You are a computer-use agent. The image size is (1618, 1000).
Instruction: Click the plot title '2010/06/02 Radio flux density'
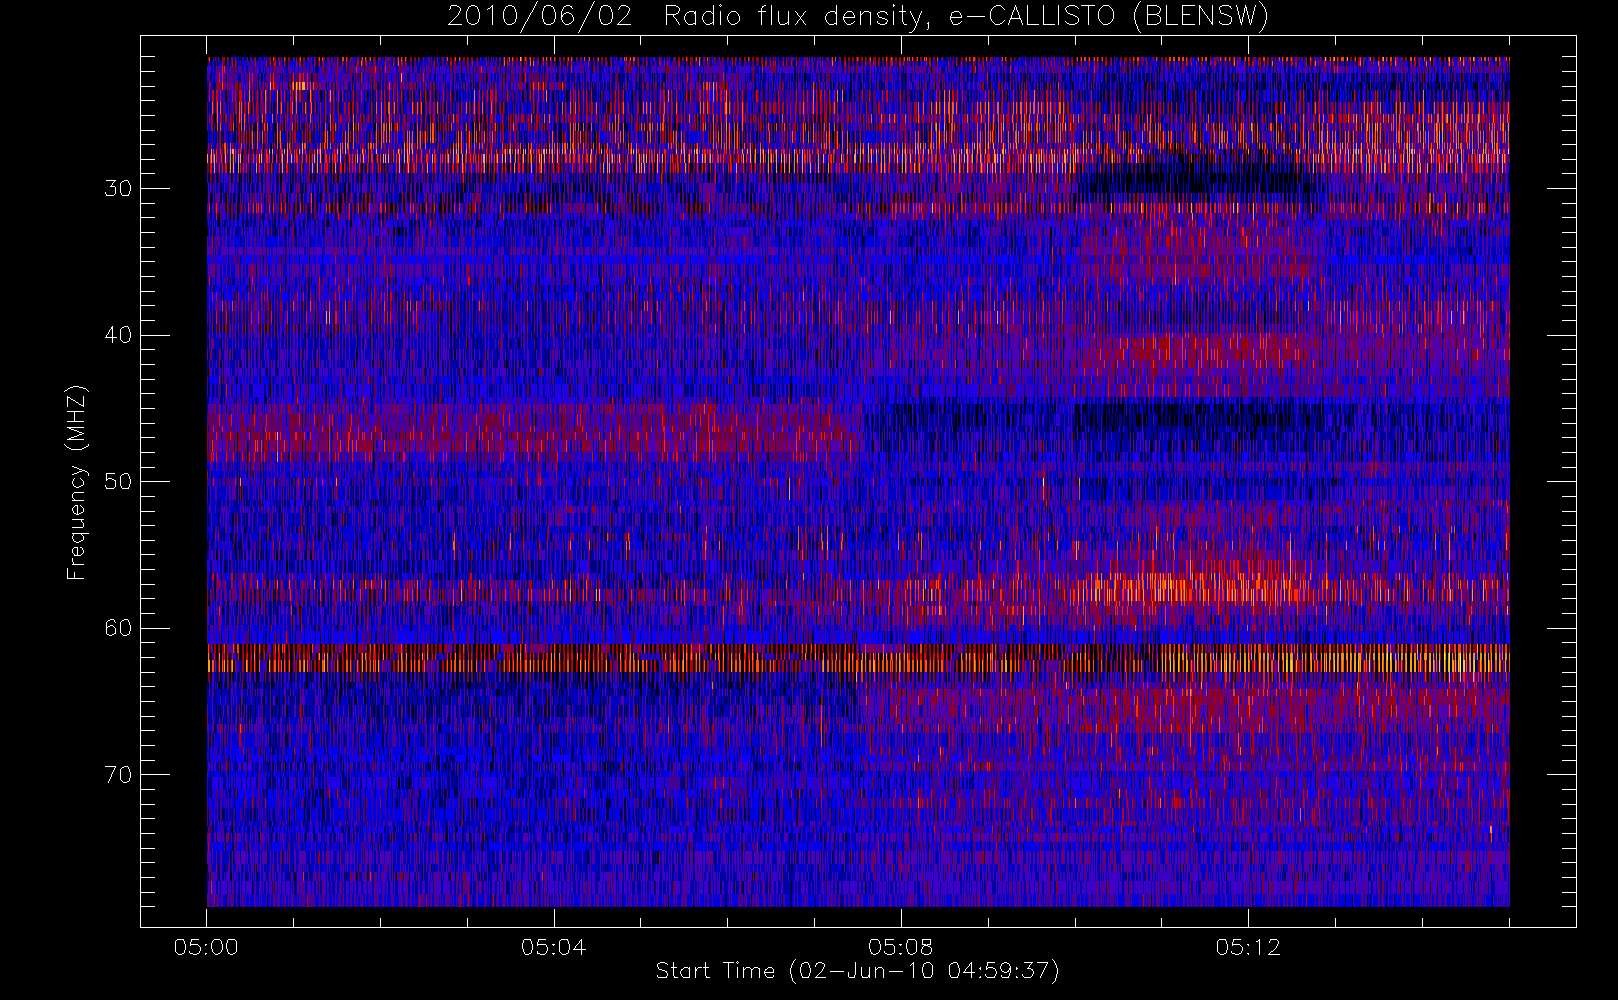(x=857, y=17)
